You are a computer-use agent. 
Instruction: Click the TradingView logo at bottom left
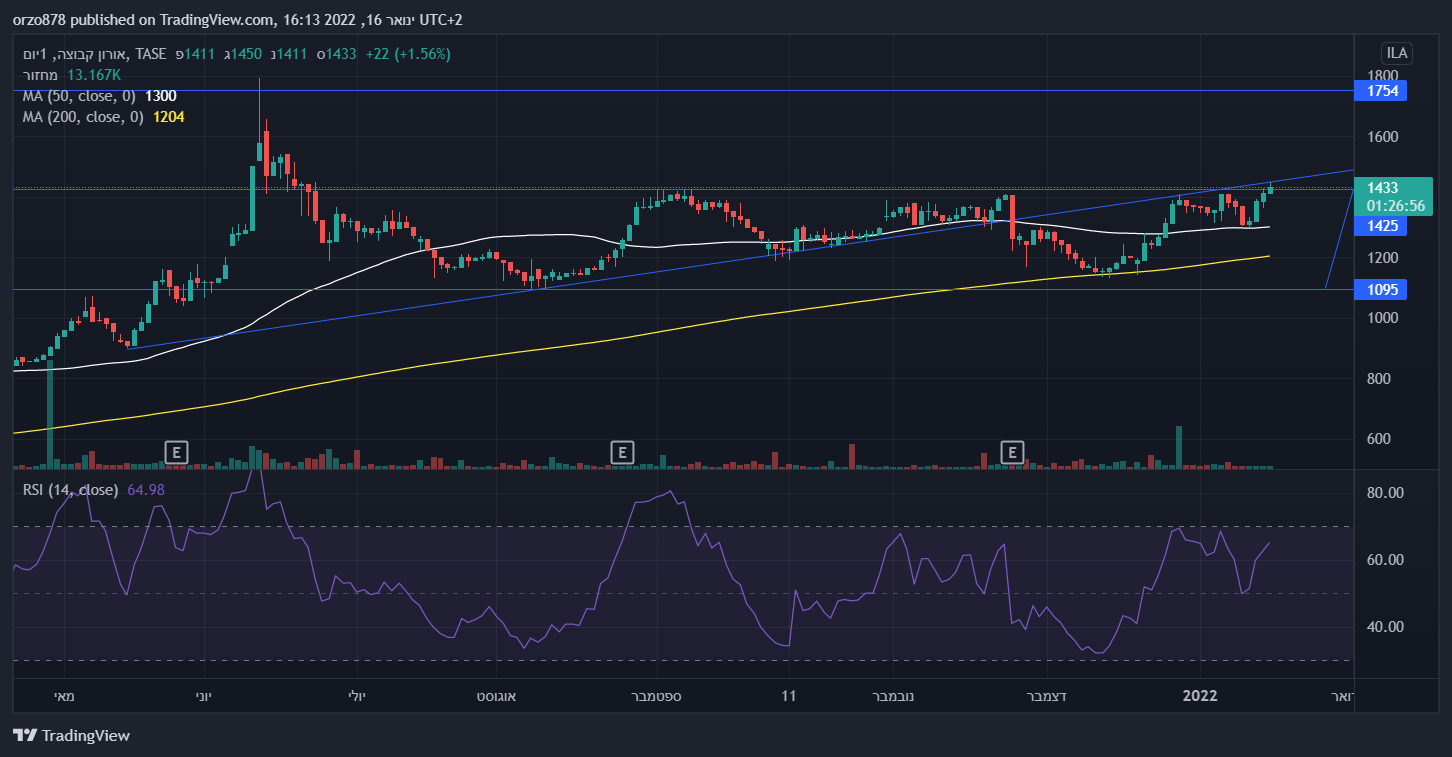pos(72,736)
